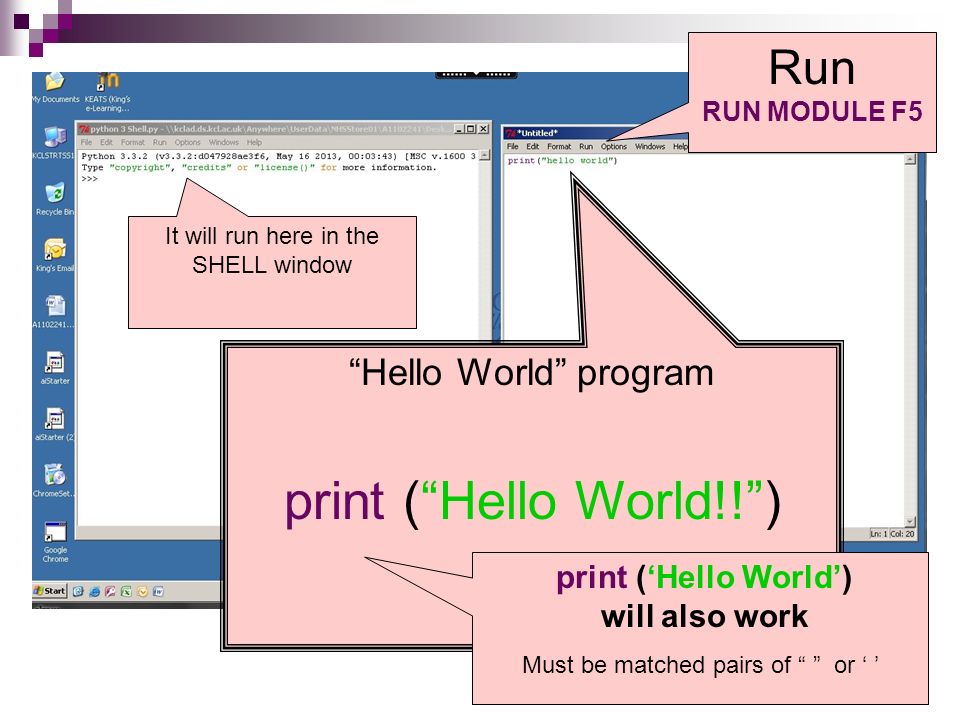This screenshot has width=960, height=720.
Task: Maximize the Python Shell window
Action: [470, 129]
